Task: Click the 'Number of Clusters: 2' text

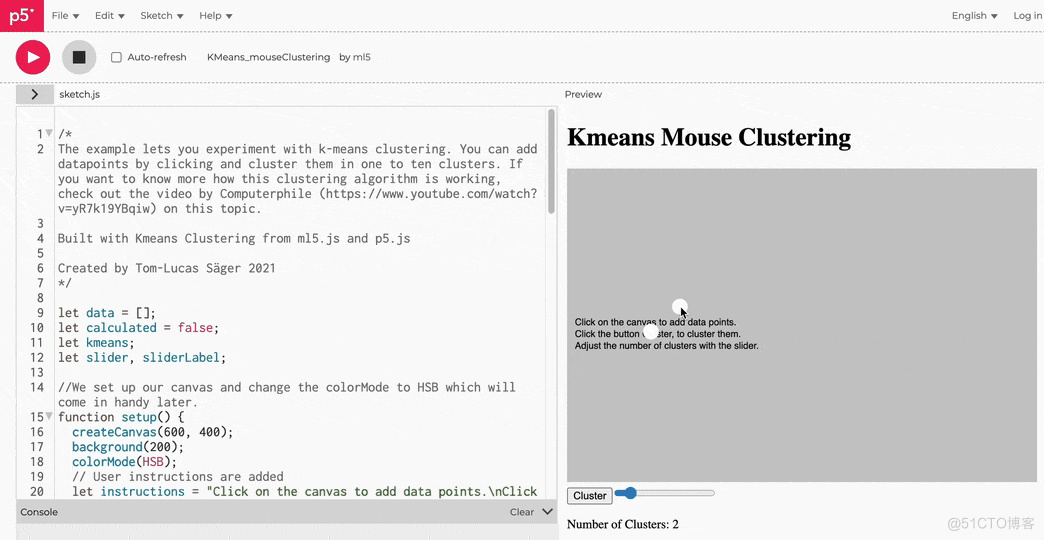Action: pyautogui.click(x=623, y=524)
